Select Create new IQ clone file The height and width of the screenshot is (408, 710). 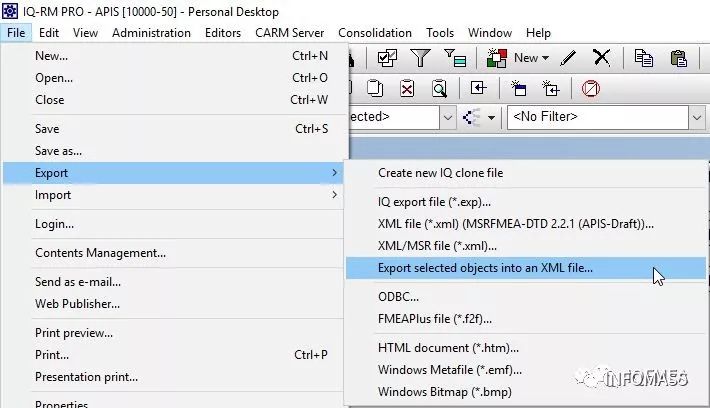[526, 173]
